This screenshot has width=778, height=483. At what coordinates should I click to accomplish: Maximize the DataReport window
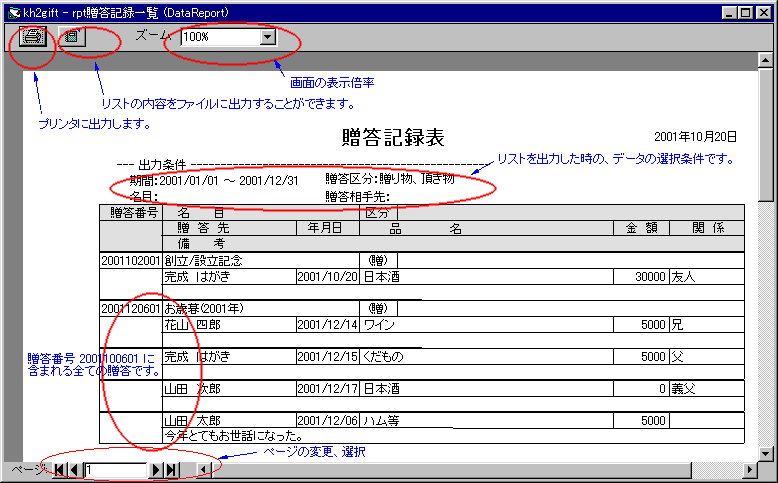pos(745,11)
